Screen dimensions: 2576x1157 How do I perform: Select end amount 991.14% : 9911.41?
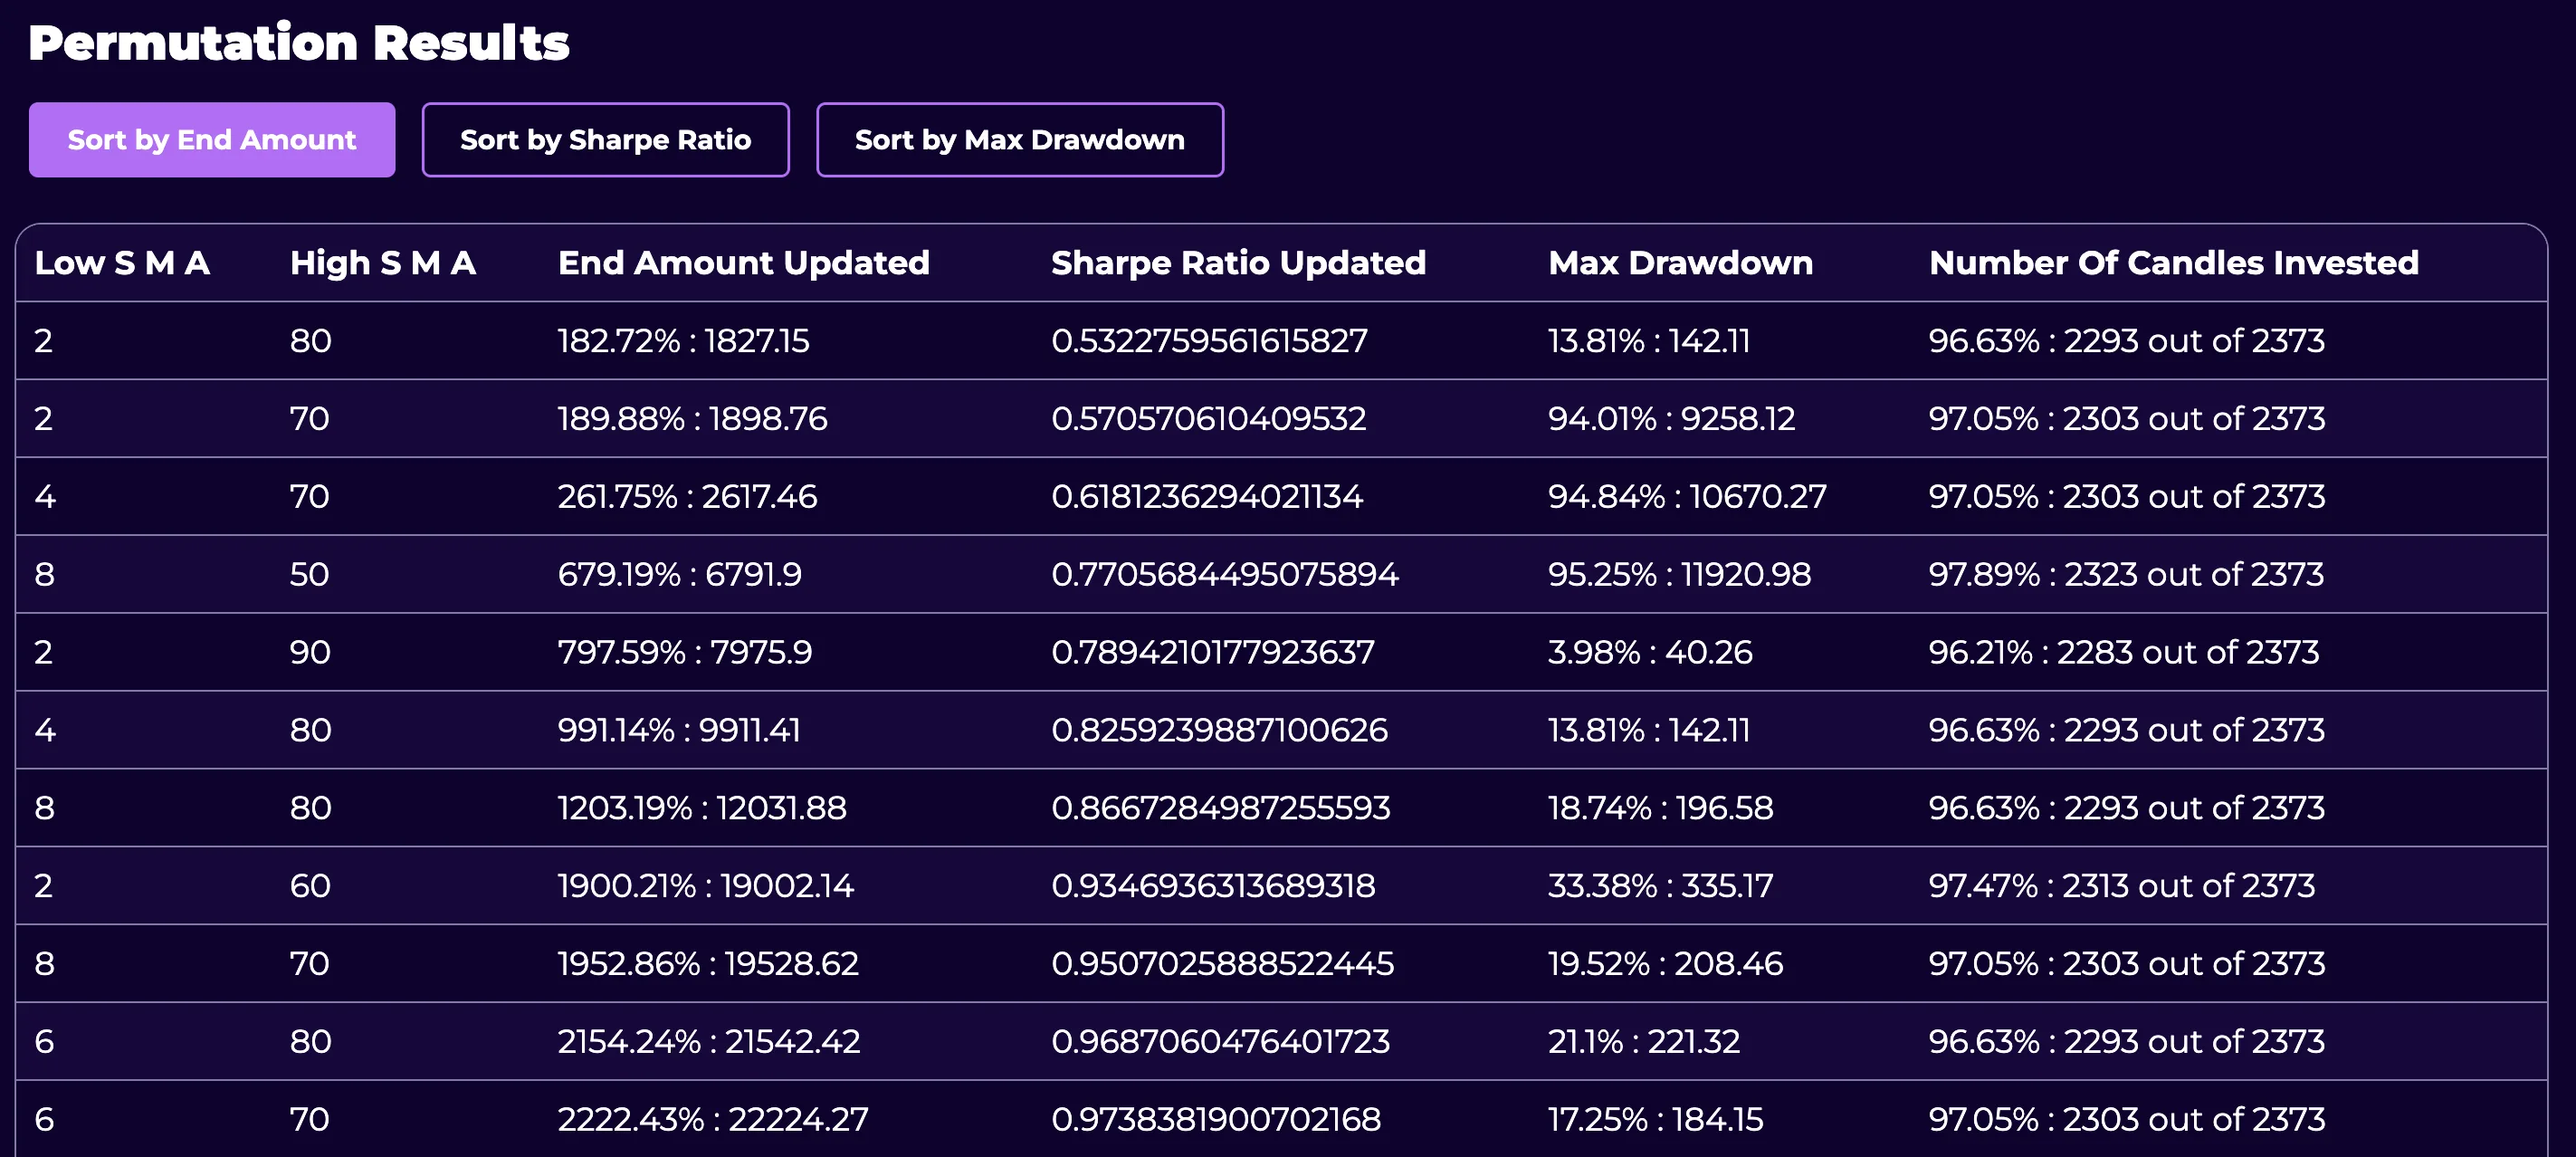point(679,731)
